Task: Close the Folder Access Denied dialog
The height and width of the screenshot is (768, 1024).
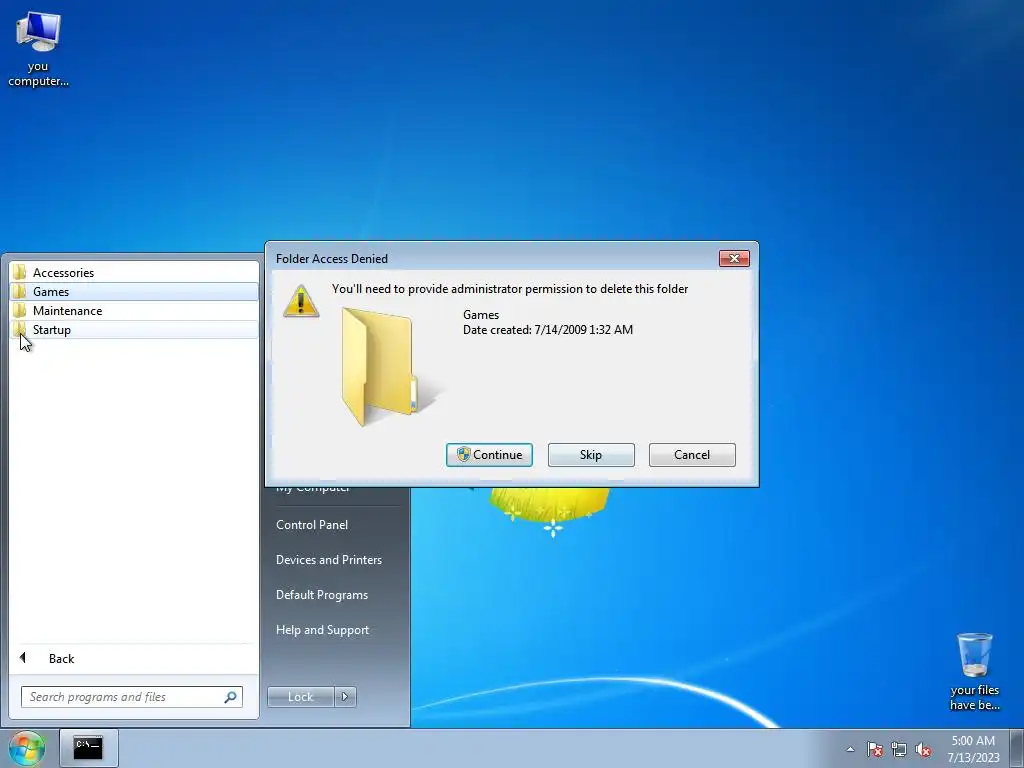Action: pos(734,259)
